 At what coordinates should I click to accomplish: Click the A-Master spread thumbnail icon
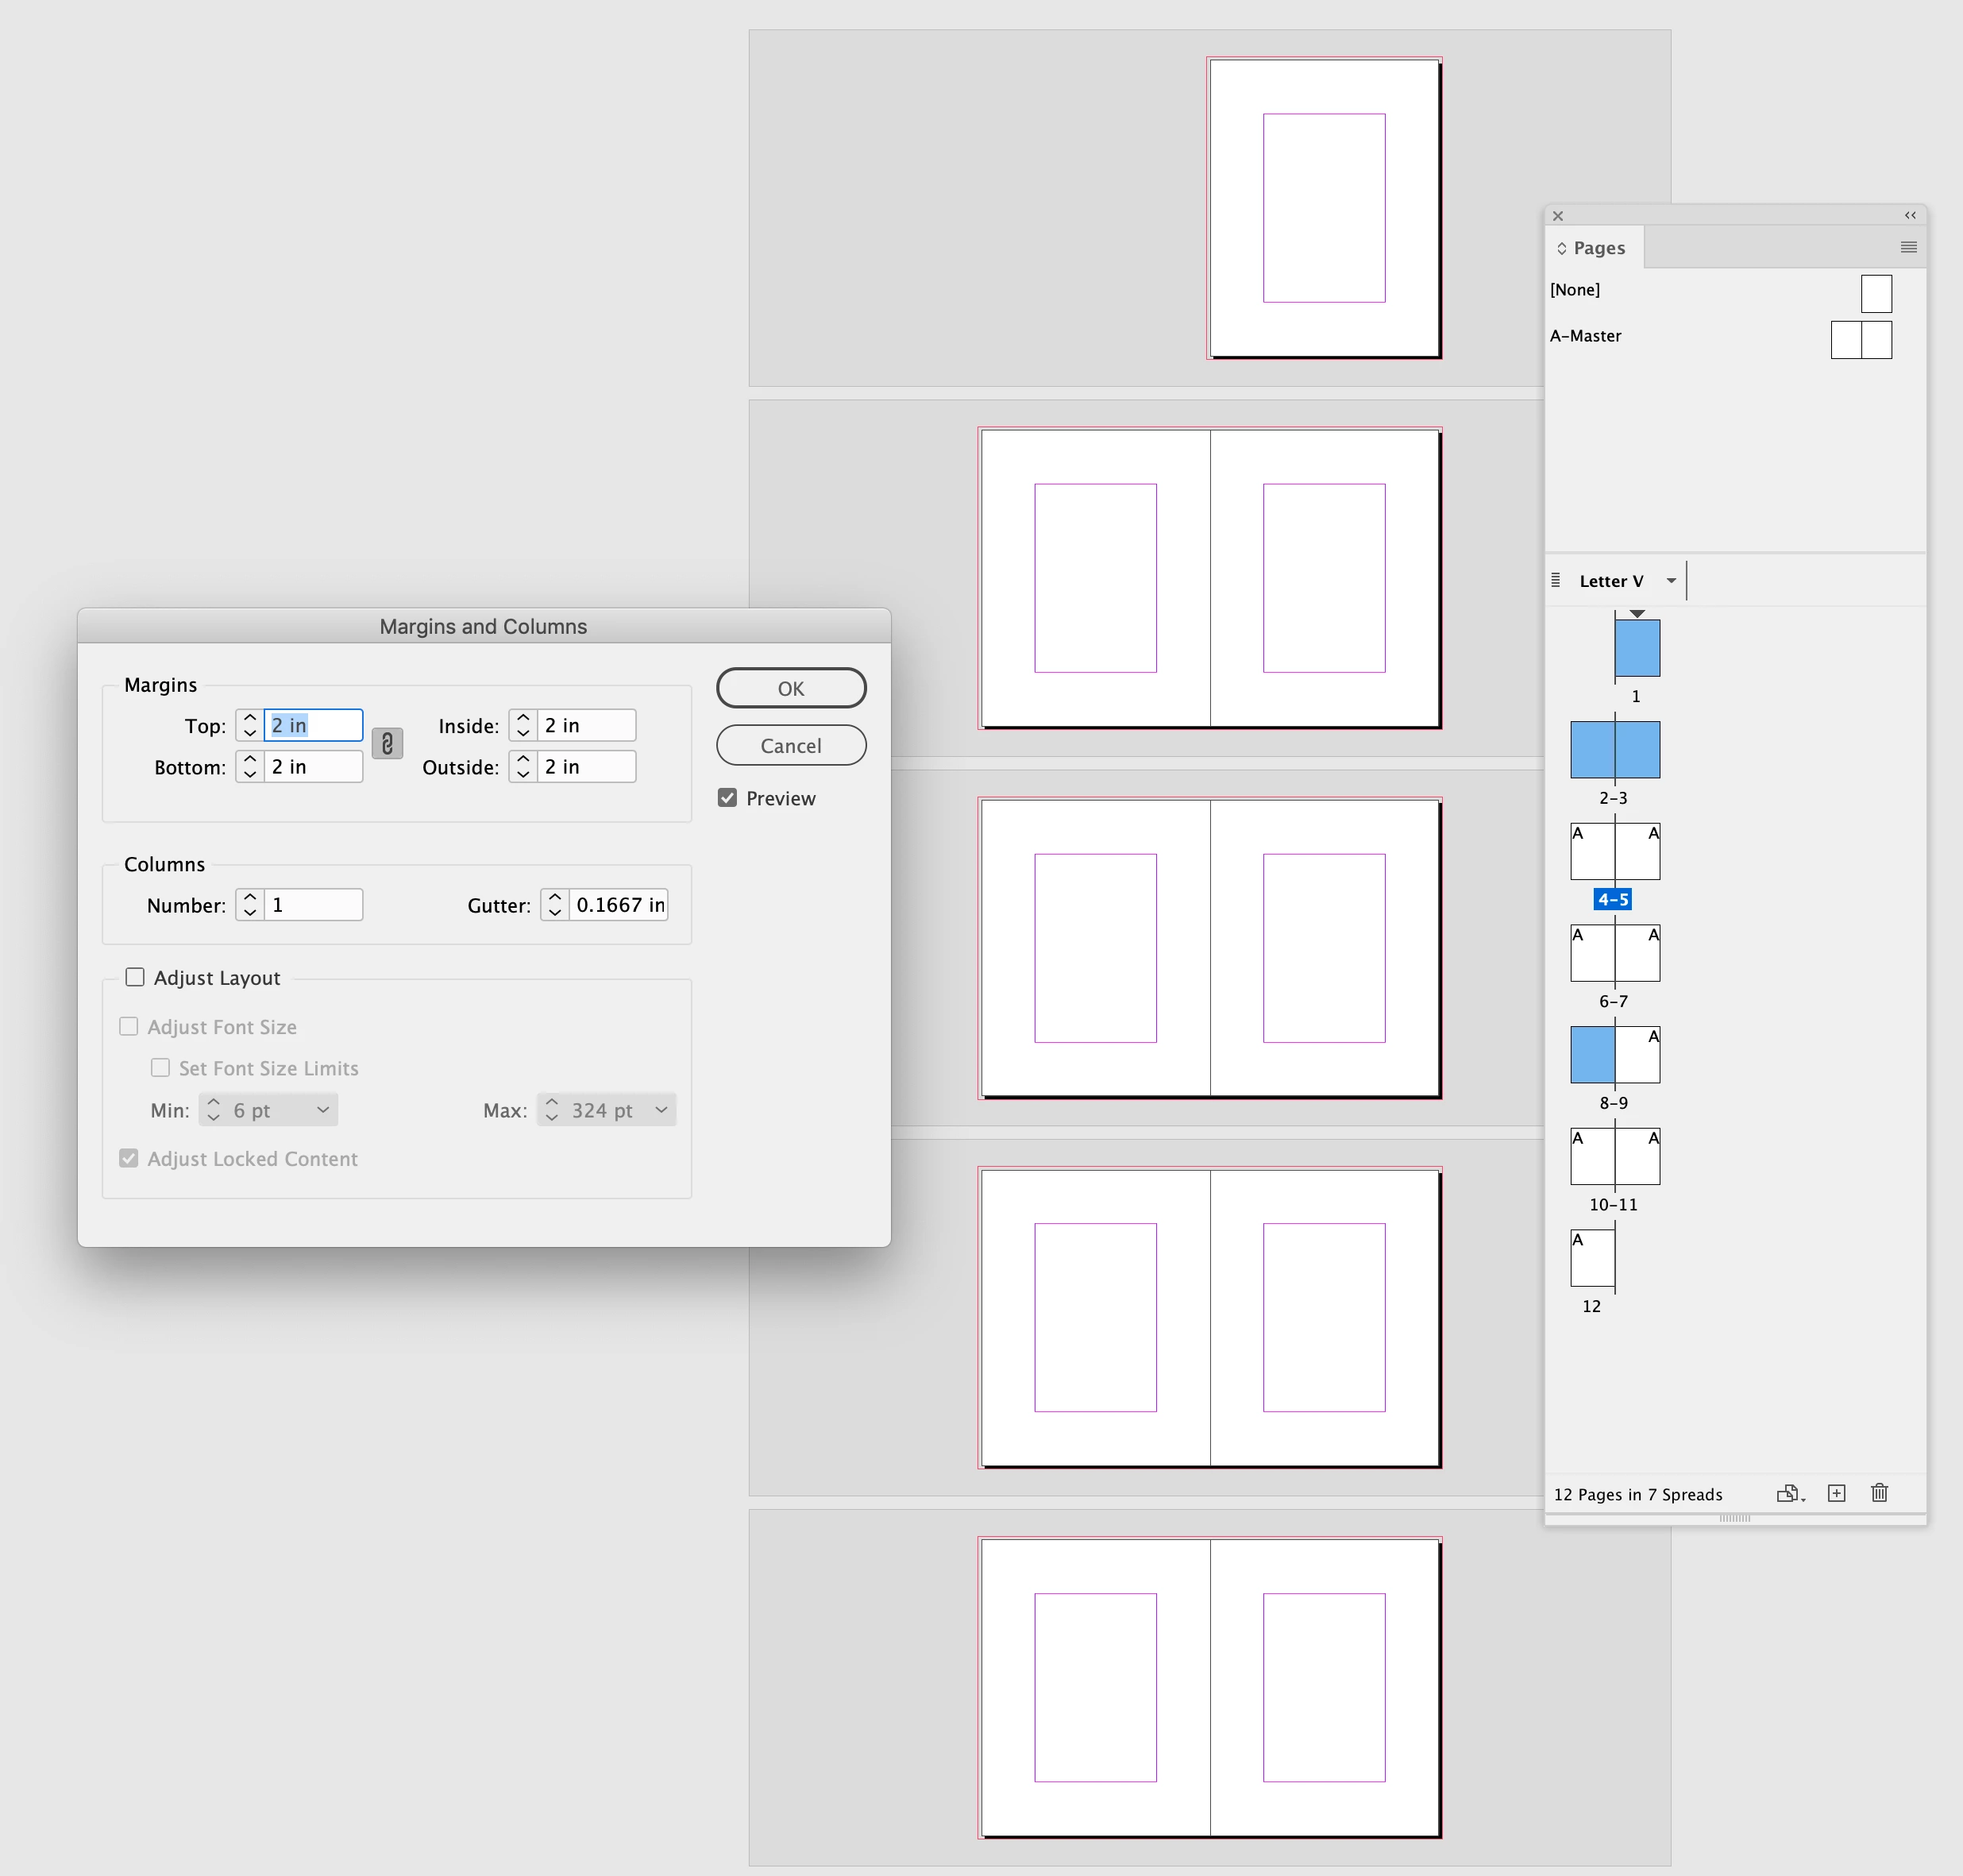[x=1860, y=340]
